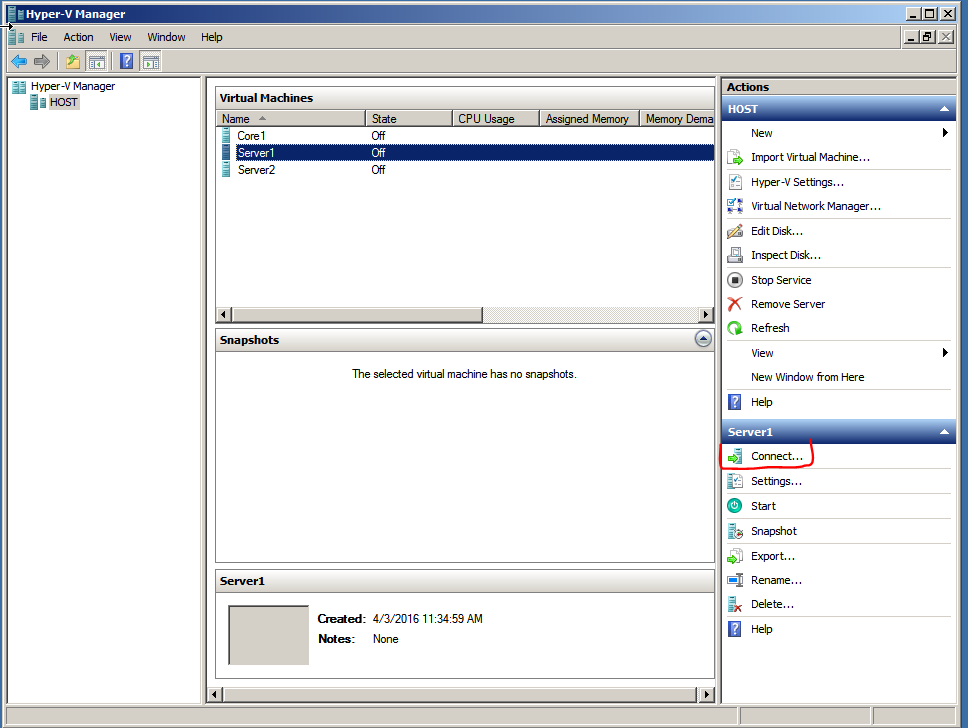This screenshot has height=728, width=968.
Task: Click the Hyper-V Settings icon
Action: 735,182
